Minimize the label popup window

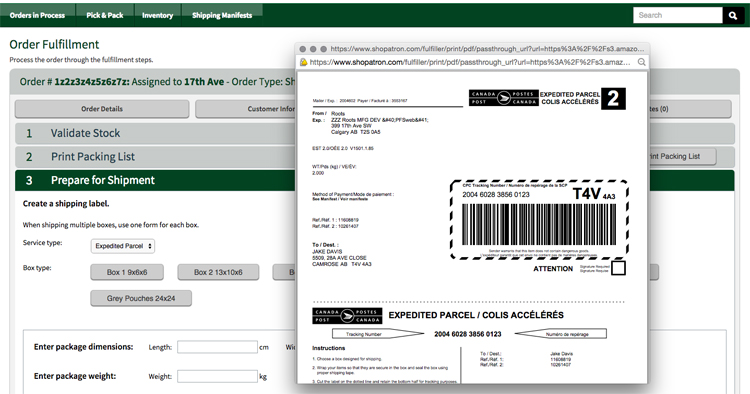coord(313,49)
